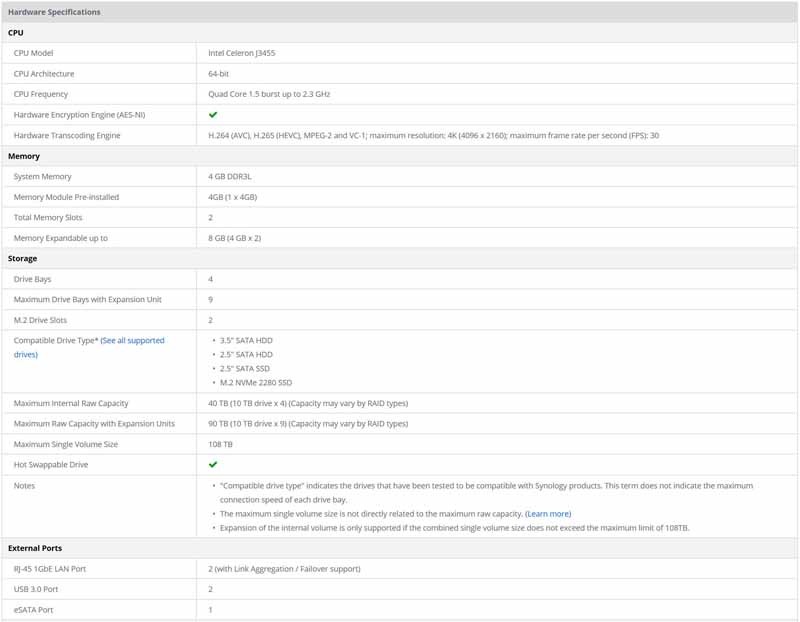Click the green checkmark for Hot Swappable Drive
This screenshot has width=800, height=622.
click(x=213, y=465)
